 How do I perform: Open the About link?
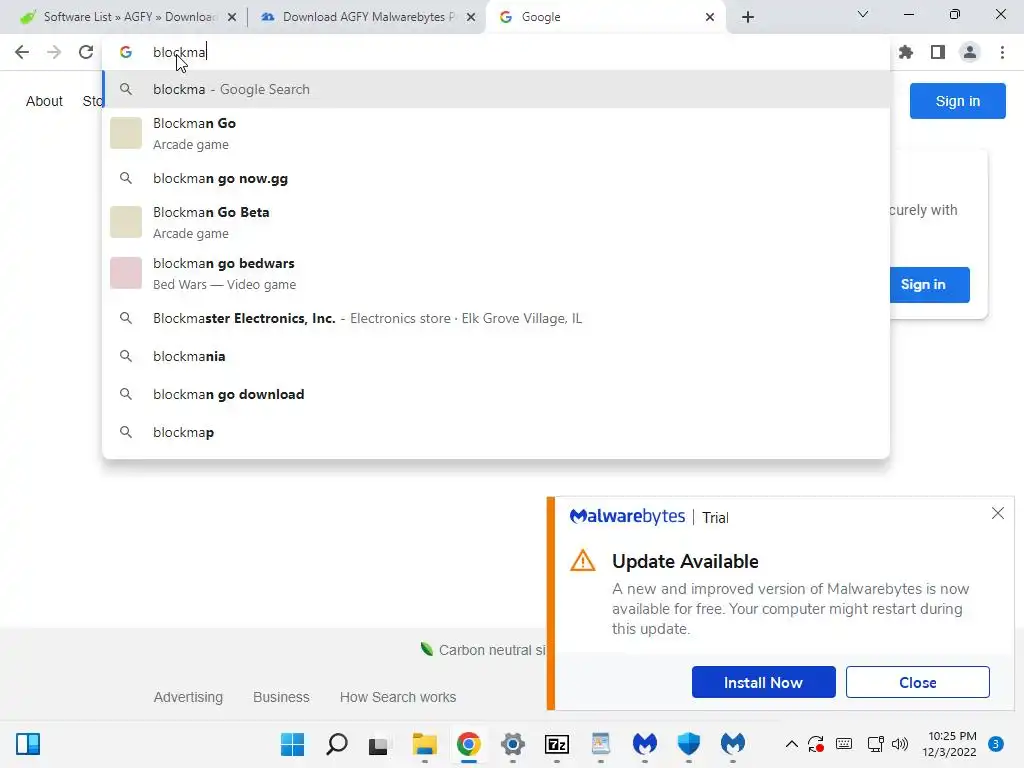click(44, 101)
